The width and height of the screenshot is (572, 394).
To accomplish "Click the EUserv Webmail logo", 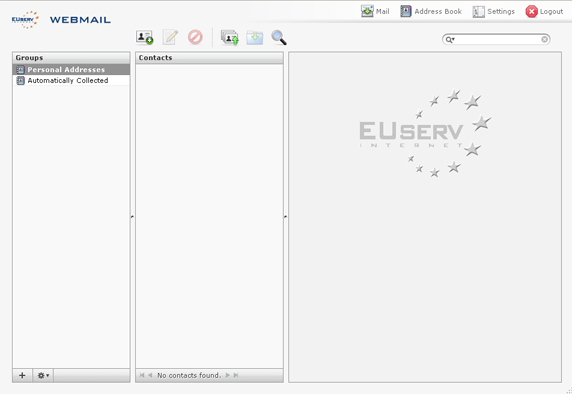I will click(61, 20).
